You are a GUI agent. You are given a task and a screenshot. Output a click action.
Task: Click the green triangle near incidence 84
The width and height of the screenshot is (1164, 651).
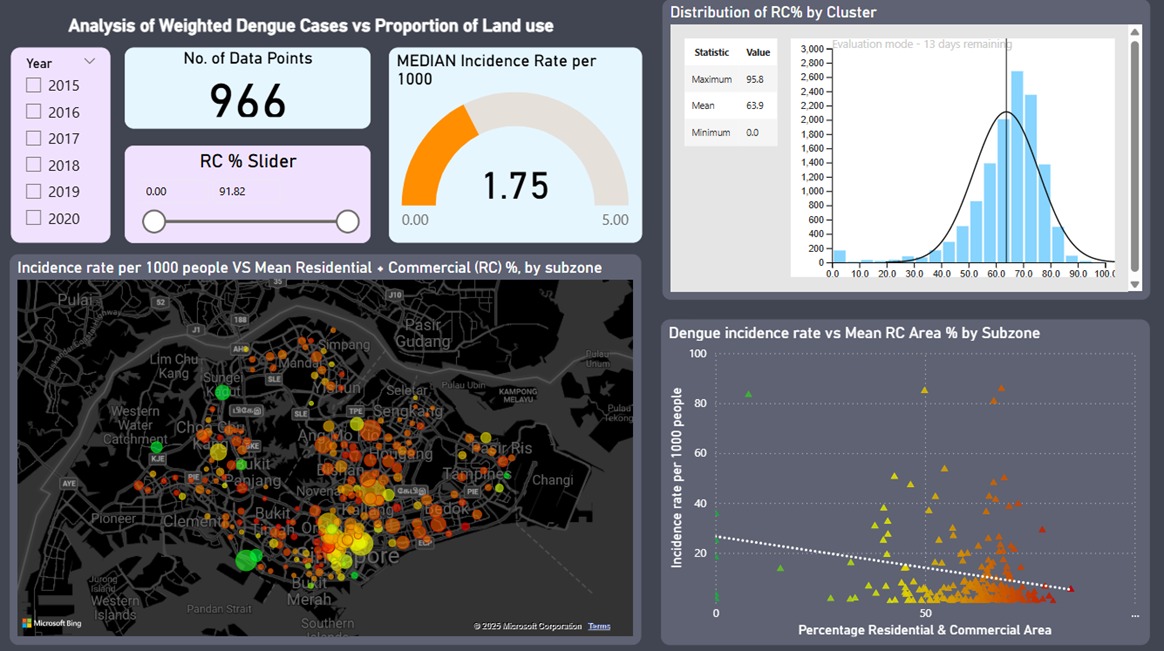point(748,394)
